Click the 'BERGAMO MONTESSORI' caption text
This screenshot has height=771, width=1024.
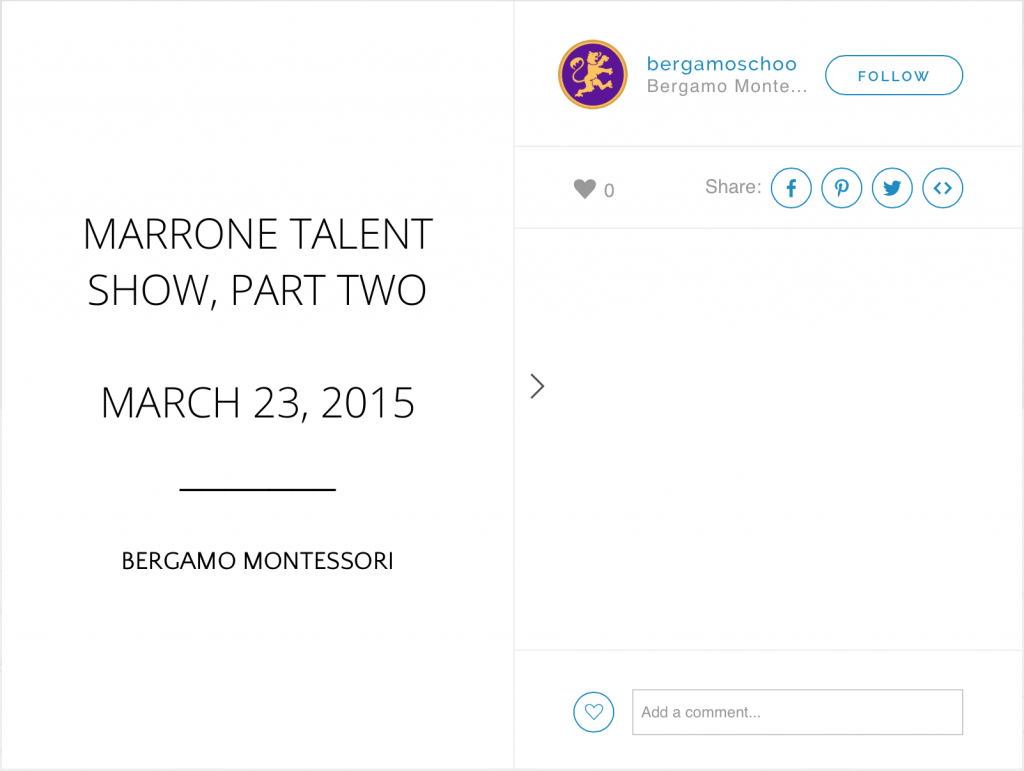click(x=257, y=561)
